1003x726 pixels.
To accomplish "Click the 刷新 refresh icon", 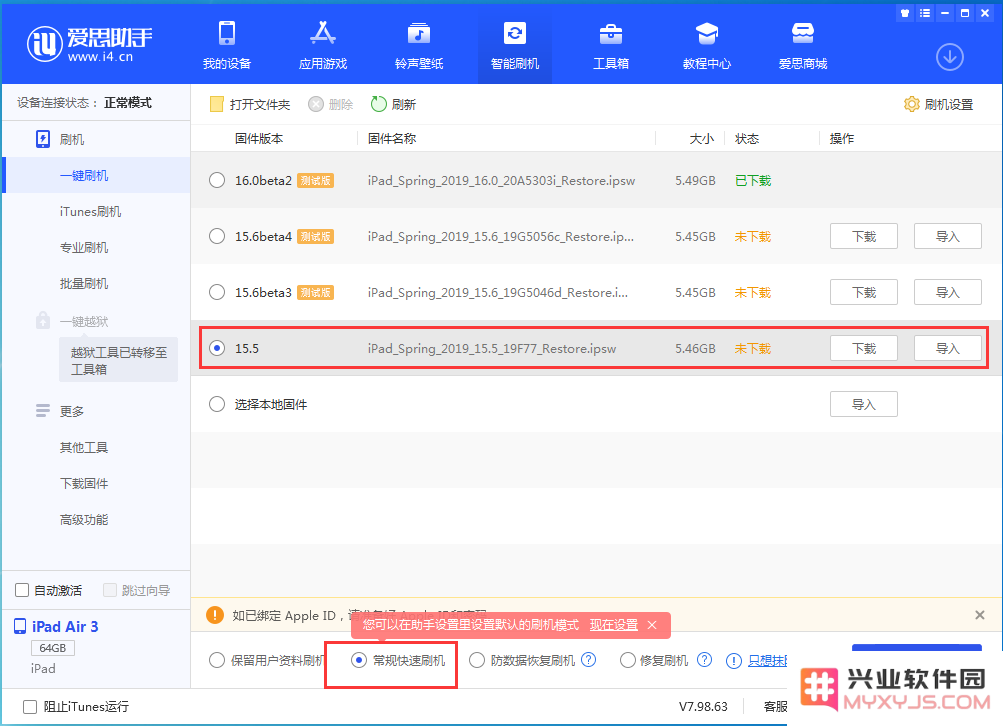I will [379, 104].
